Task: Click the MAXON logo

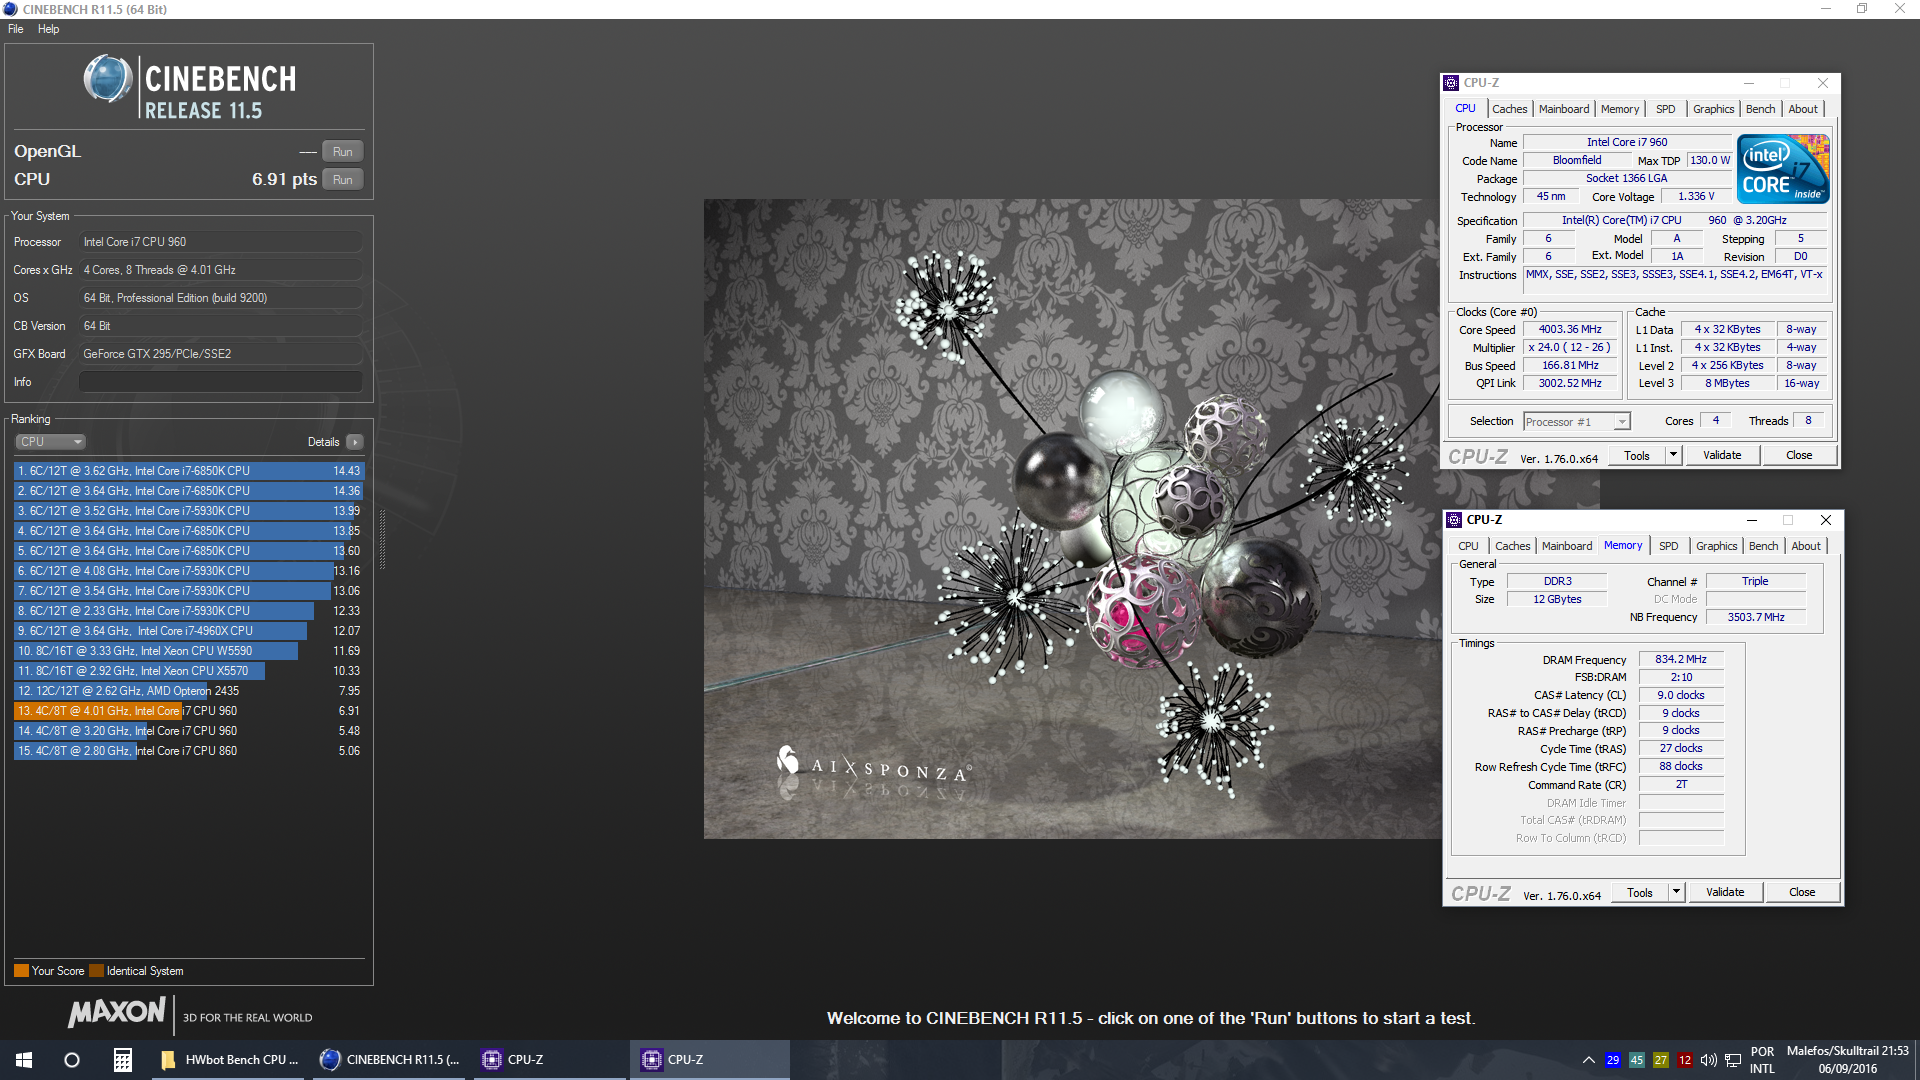Action: point(117,1012)
